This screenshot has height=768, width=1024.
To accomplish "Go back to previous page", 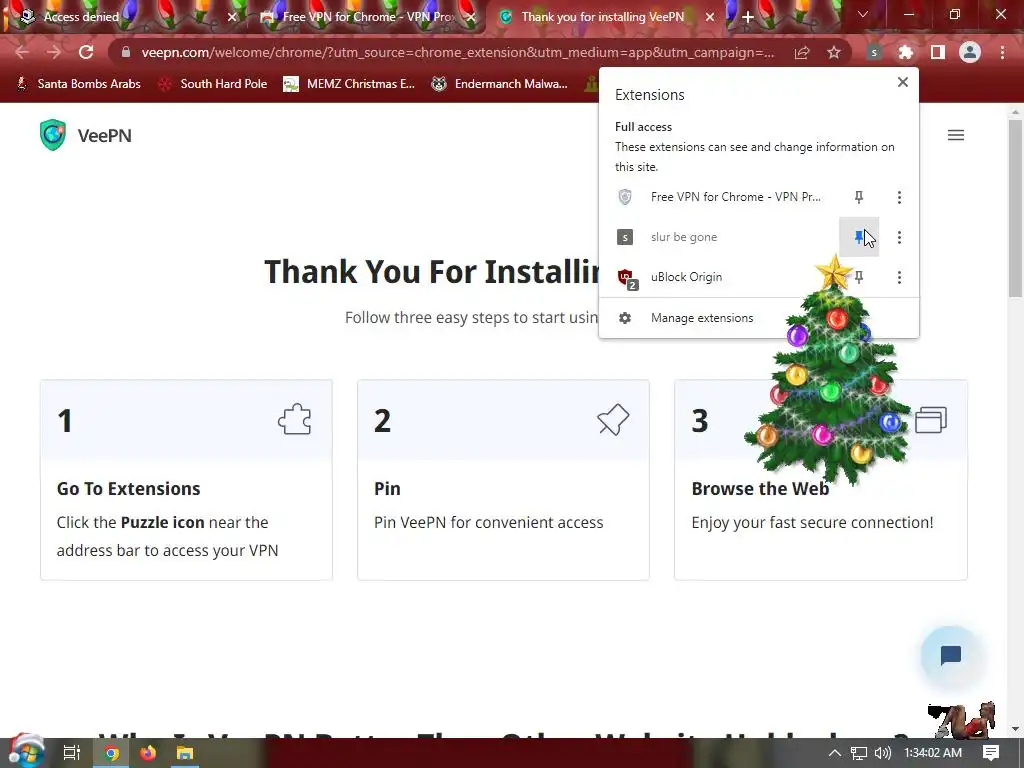I will tap(22, 52).
